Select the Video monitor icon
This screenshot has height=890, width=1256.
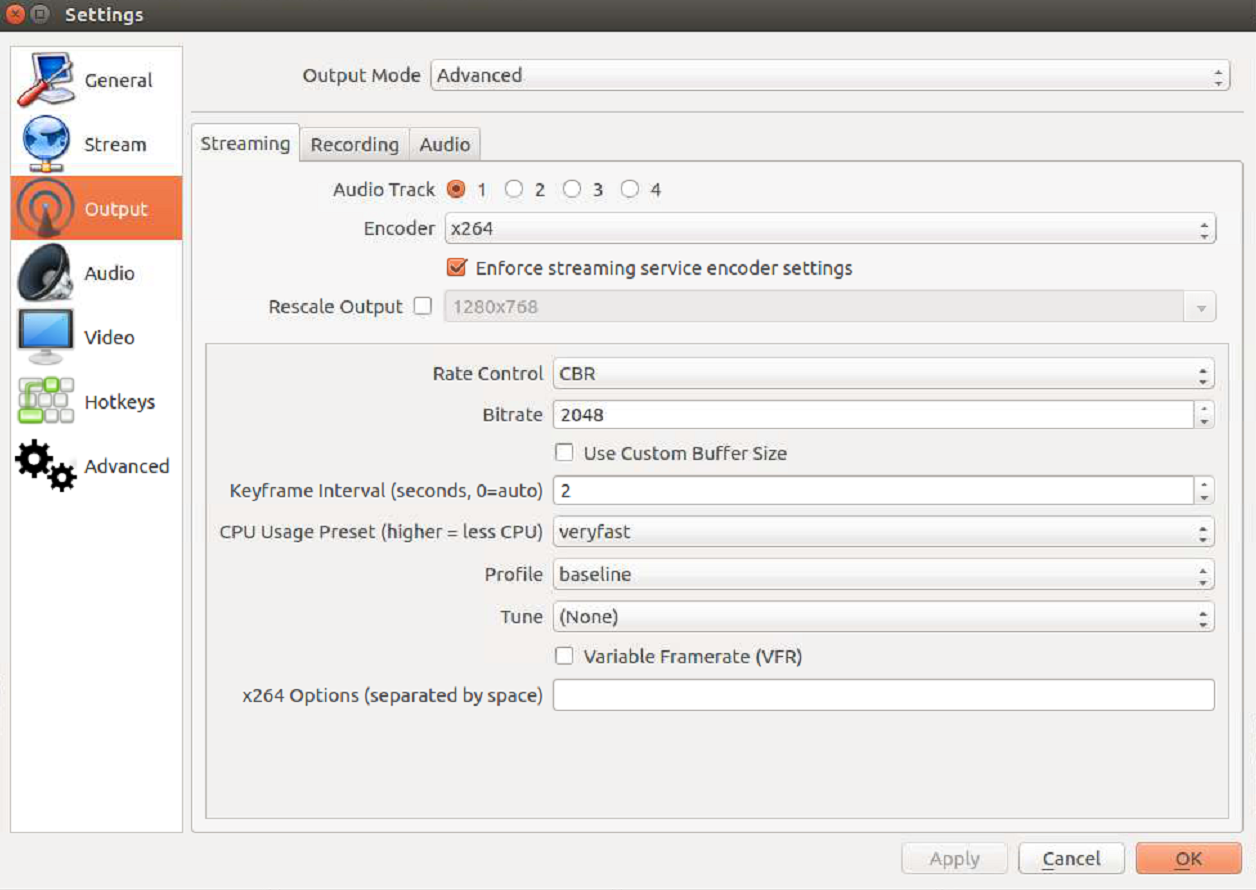[x=46, y=337]
